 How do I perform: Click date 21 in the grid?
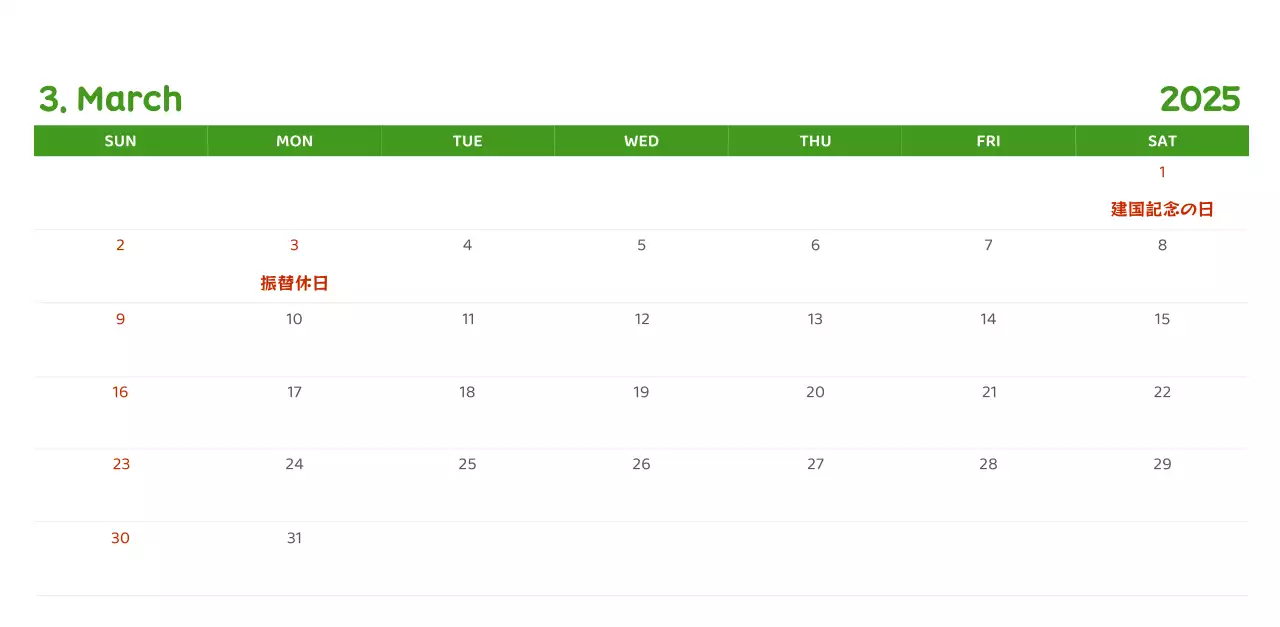pyautogui.click(x=988, y=392)
